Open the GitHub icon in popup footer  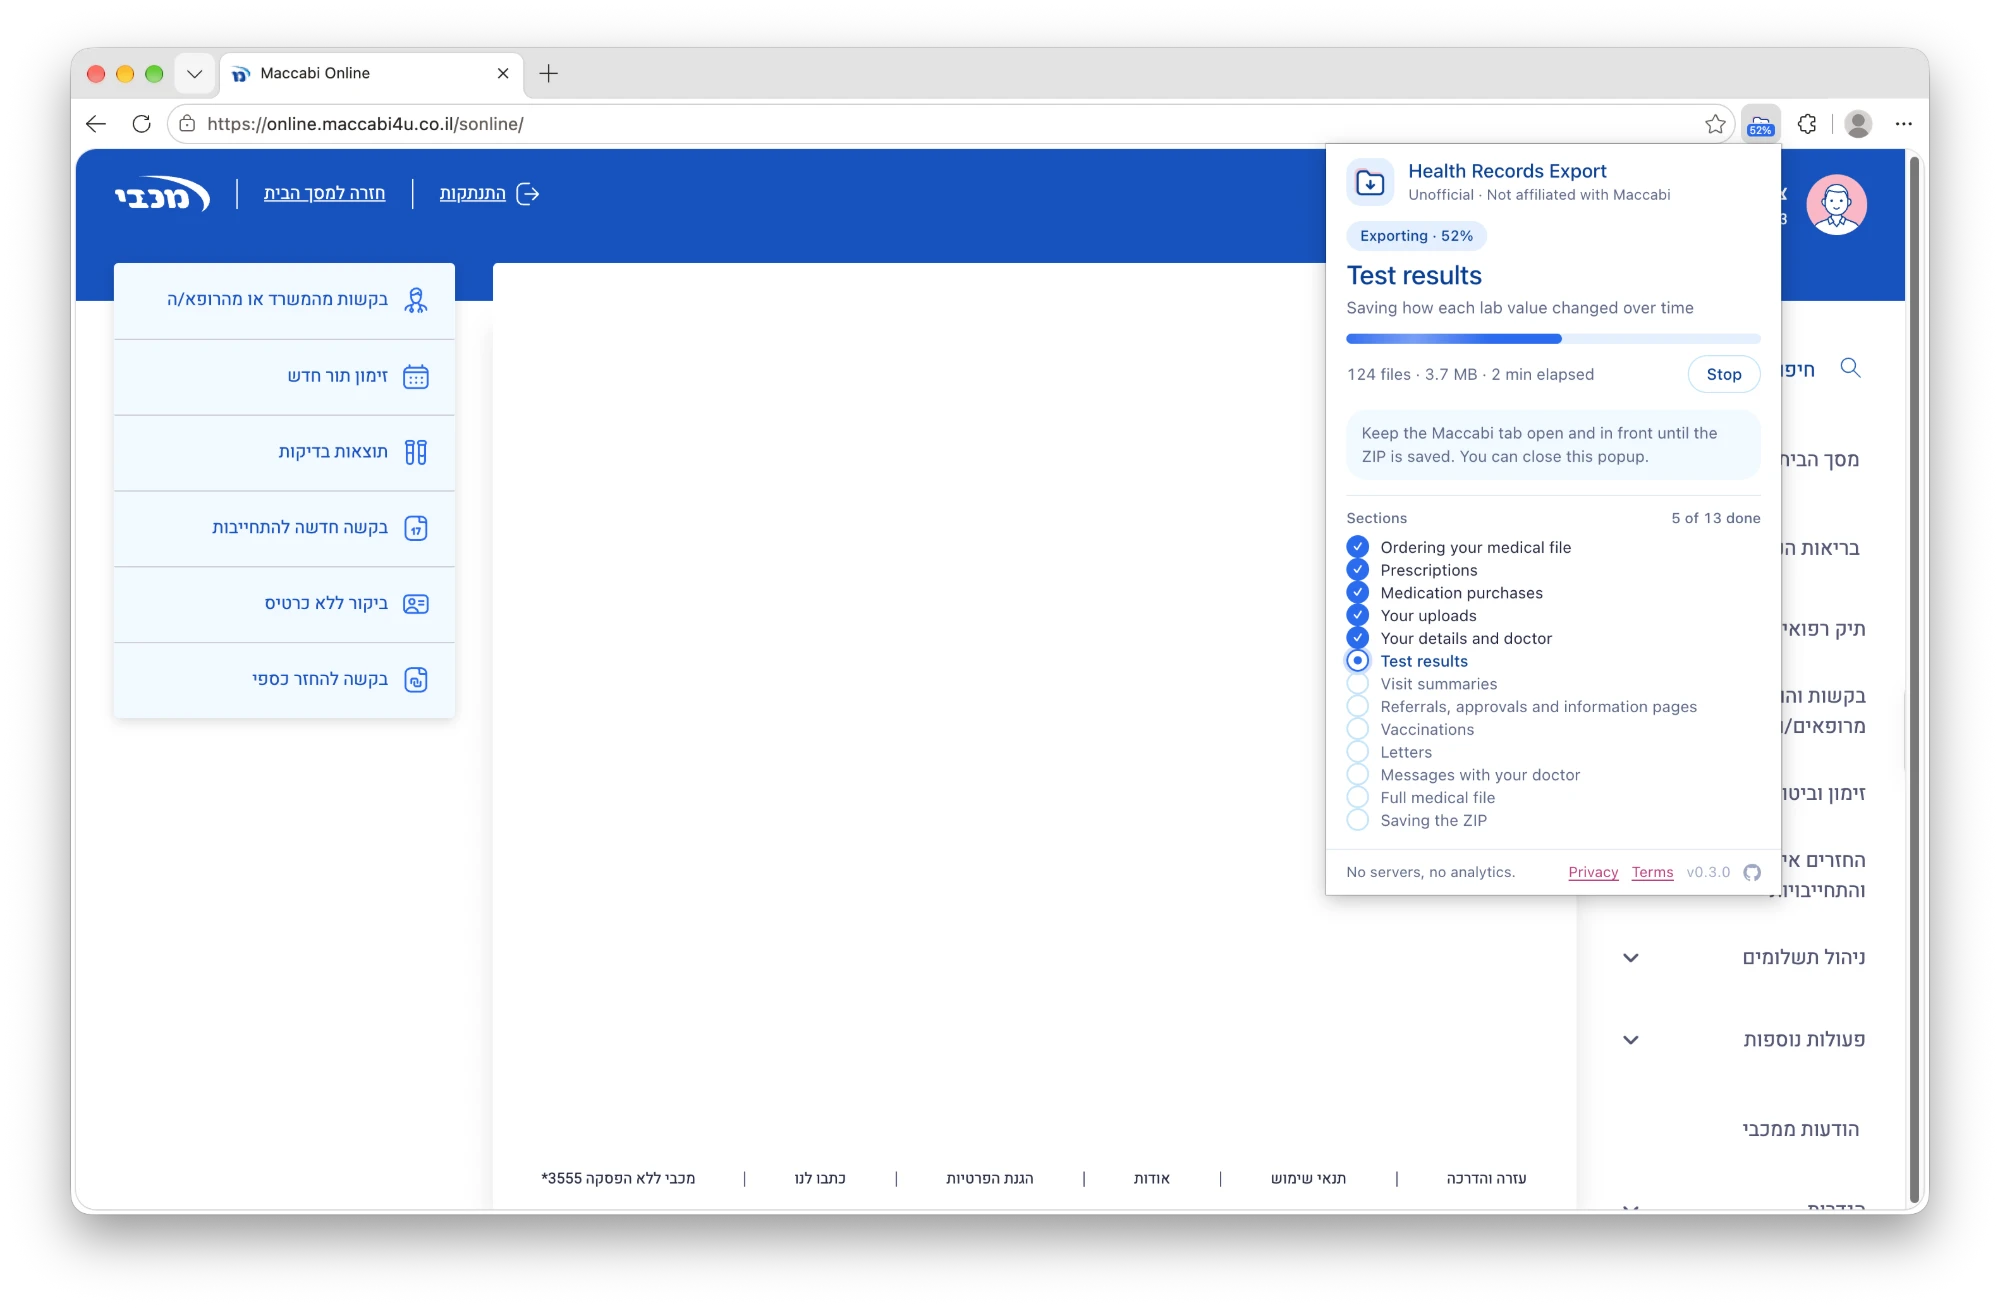[1752, 872]
